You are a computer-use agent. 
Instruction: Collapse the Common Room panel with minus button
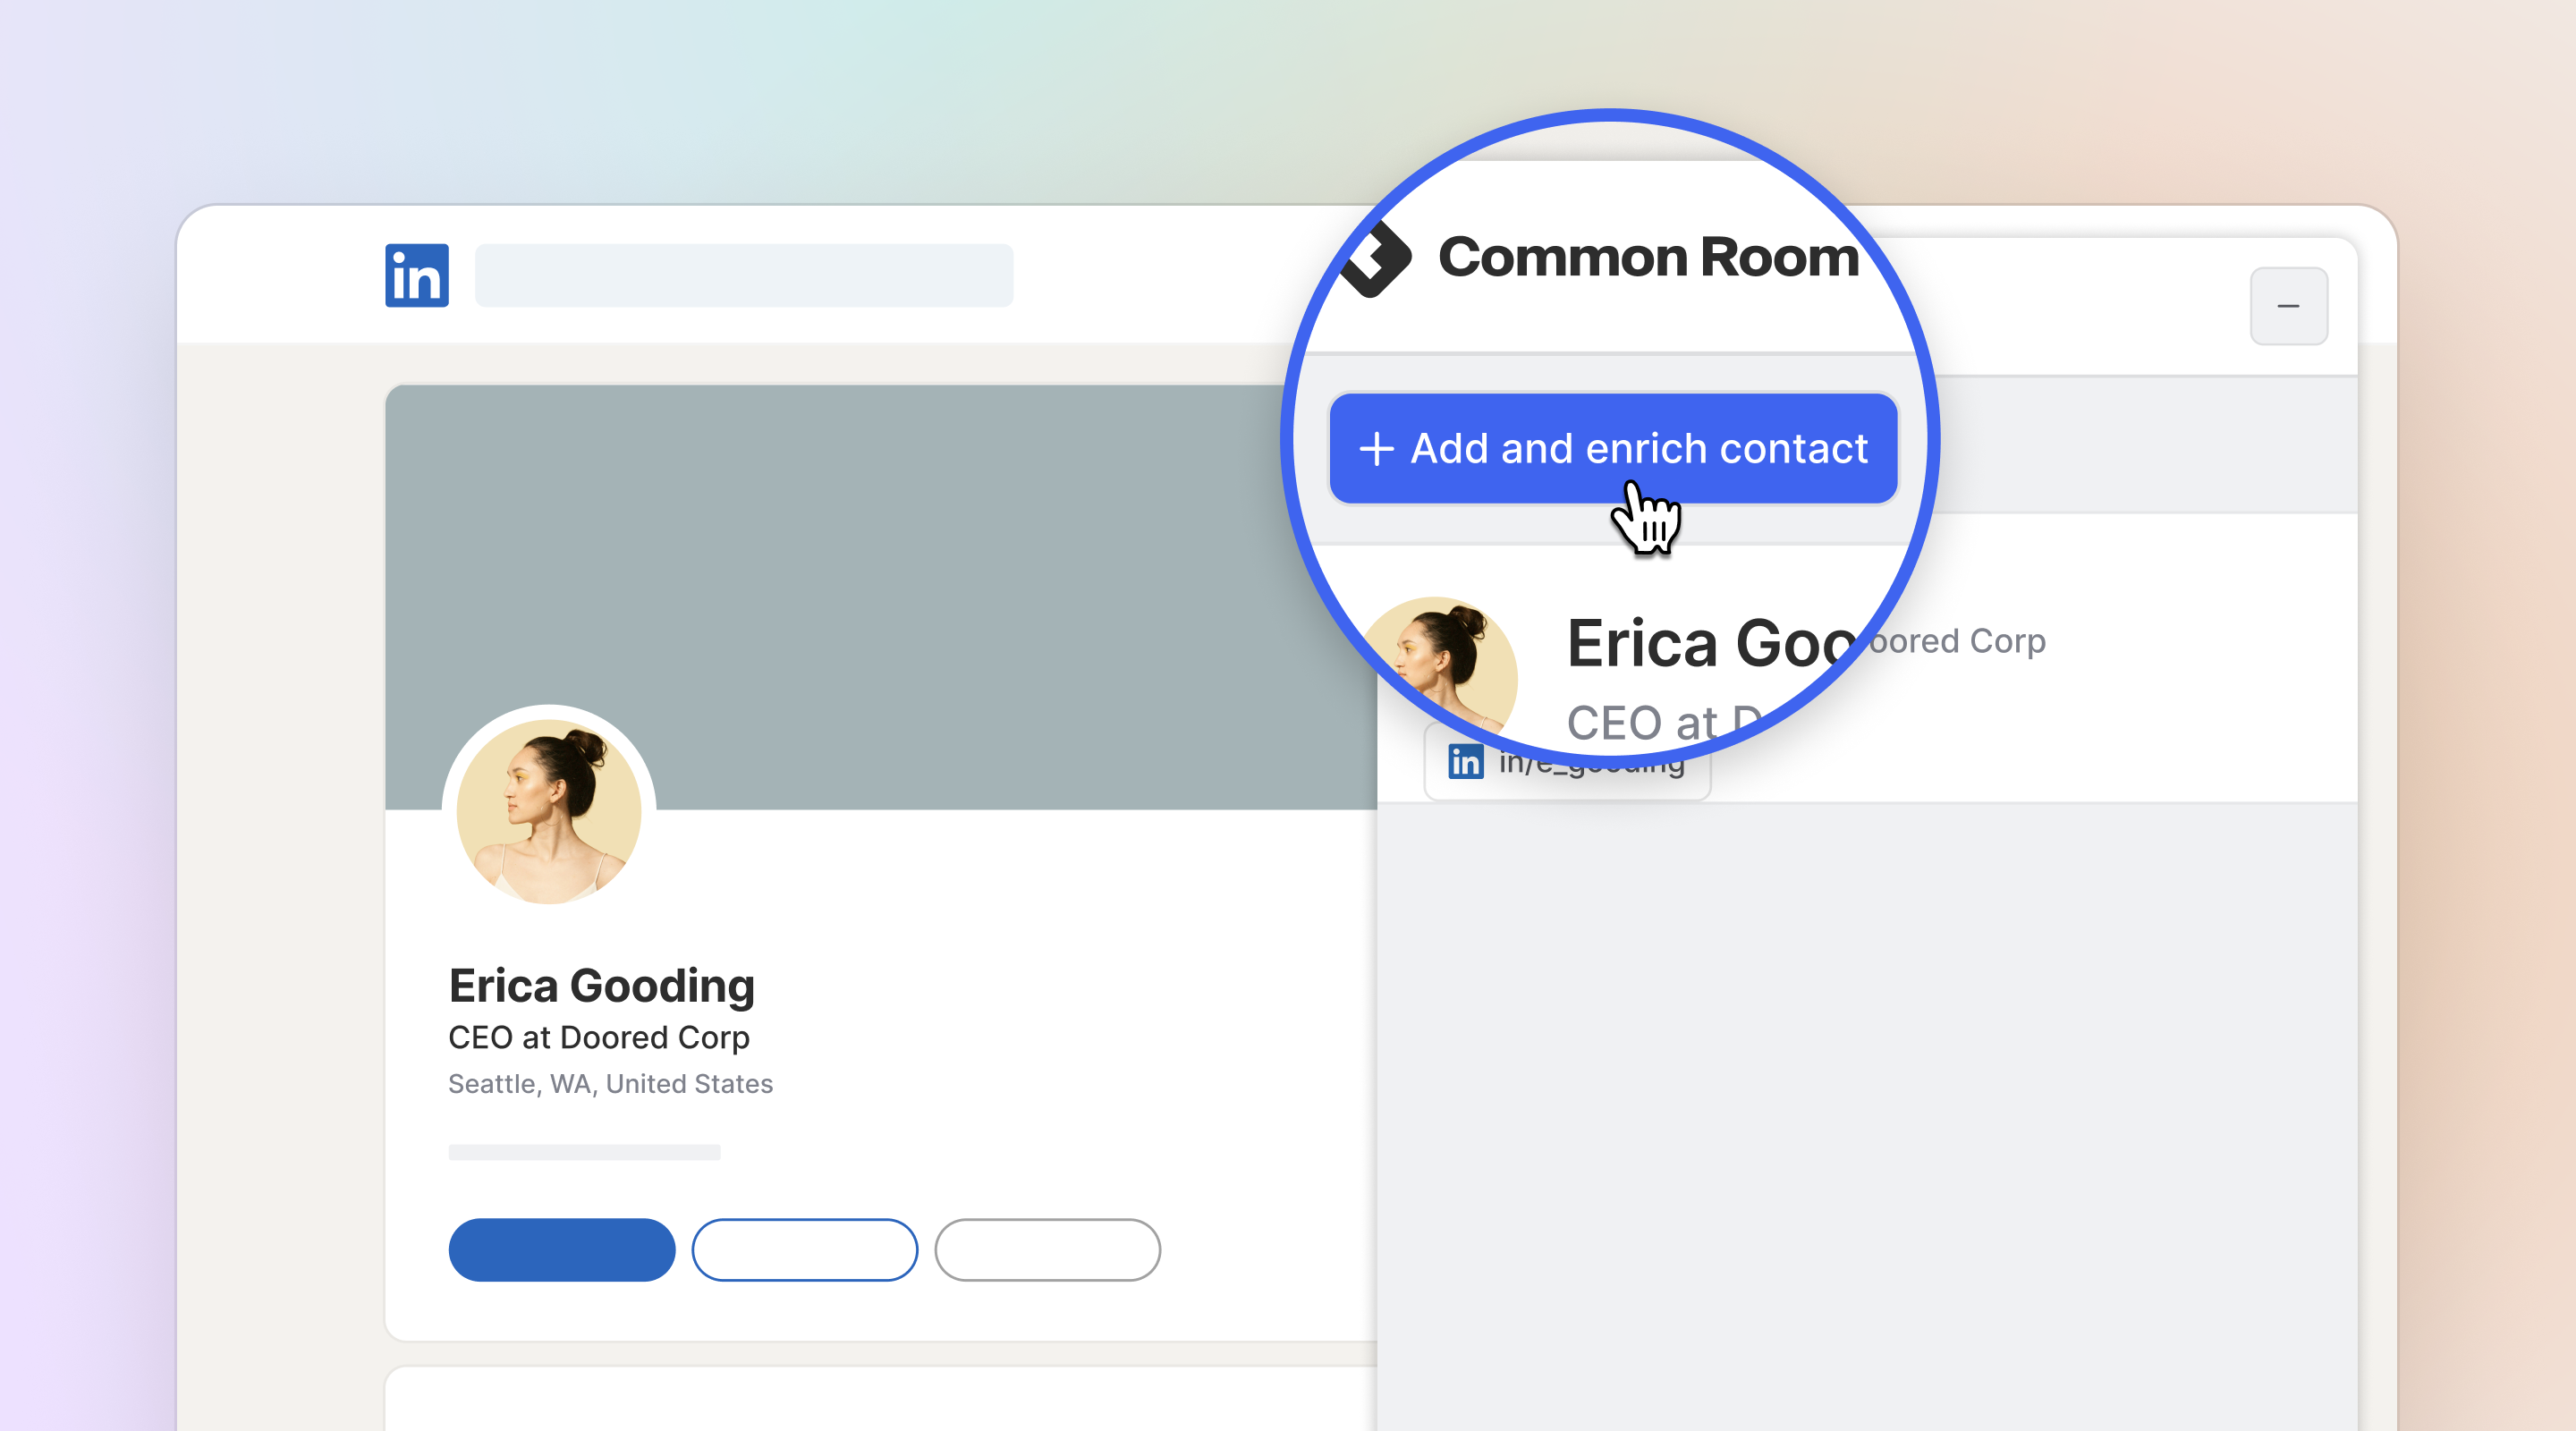point(2288,306)
